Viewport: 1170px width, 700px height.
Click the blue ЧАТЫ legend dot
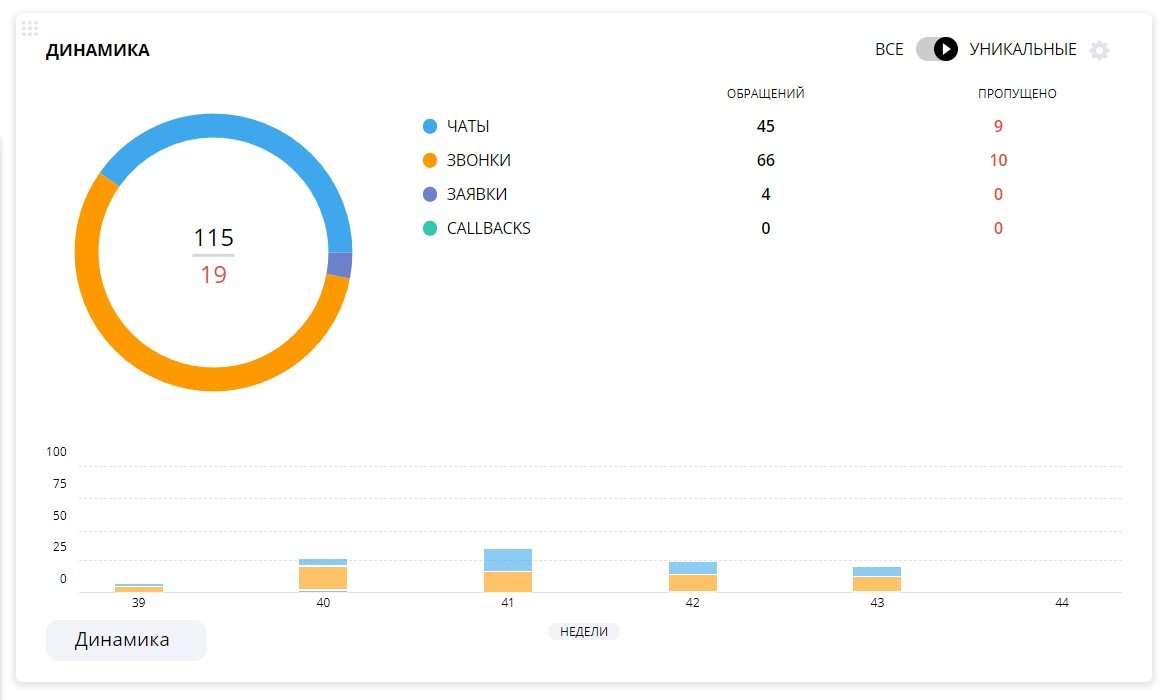[x=430, y=126]
